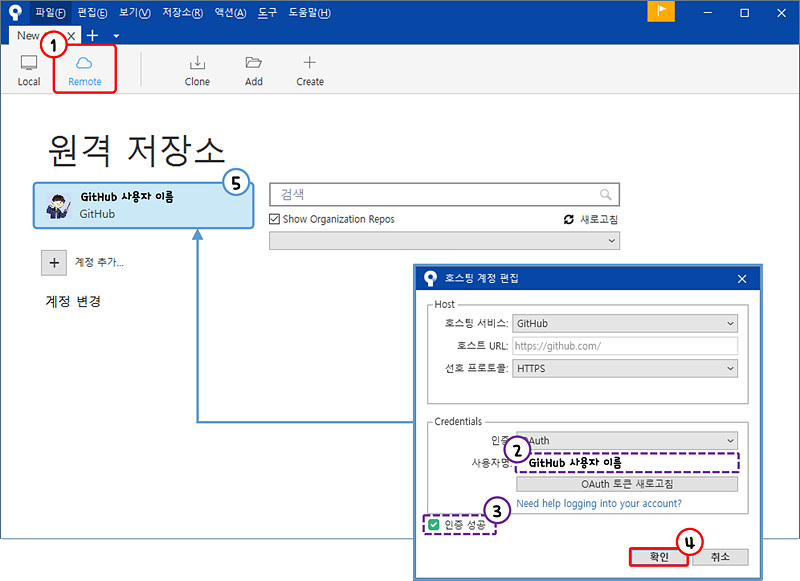This screenshot has height=581, width=800.
Task: Click the 새로고침 refresh label
Action: 599,219
